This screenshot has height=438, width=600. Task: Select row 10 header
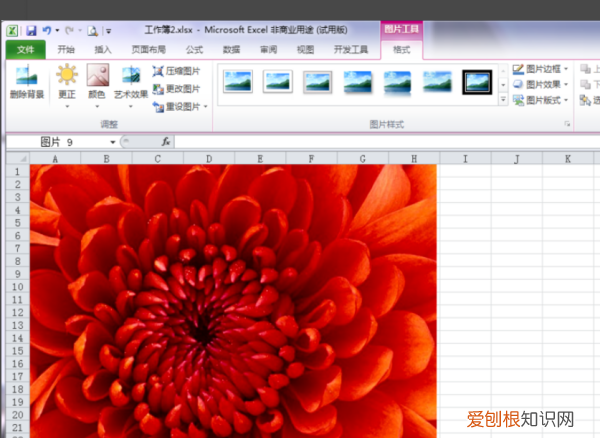click(x=18, y=287)
